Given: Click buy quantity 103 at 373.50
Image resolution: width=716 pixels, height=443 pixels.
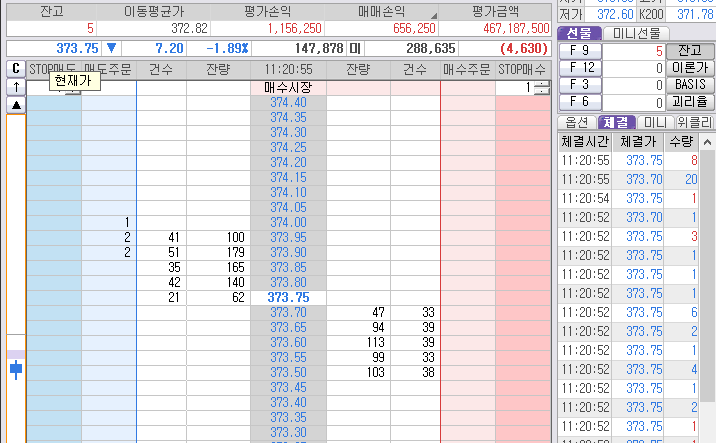Looking at the screenshot, I should click(358, 373).
